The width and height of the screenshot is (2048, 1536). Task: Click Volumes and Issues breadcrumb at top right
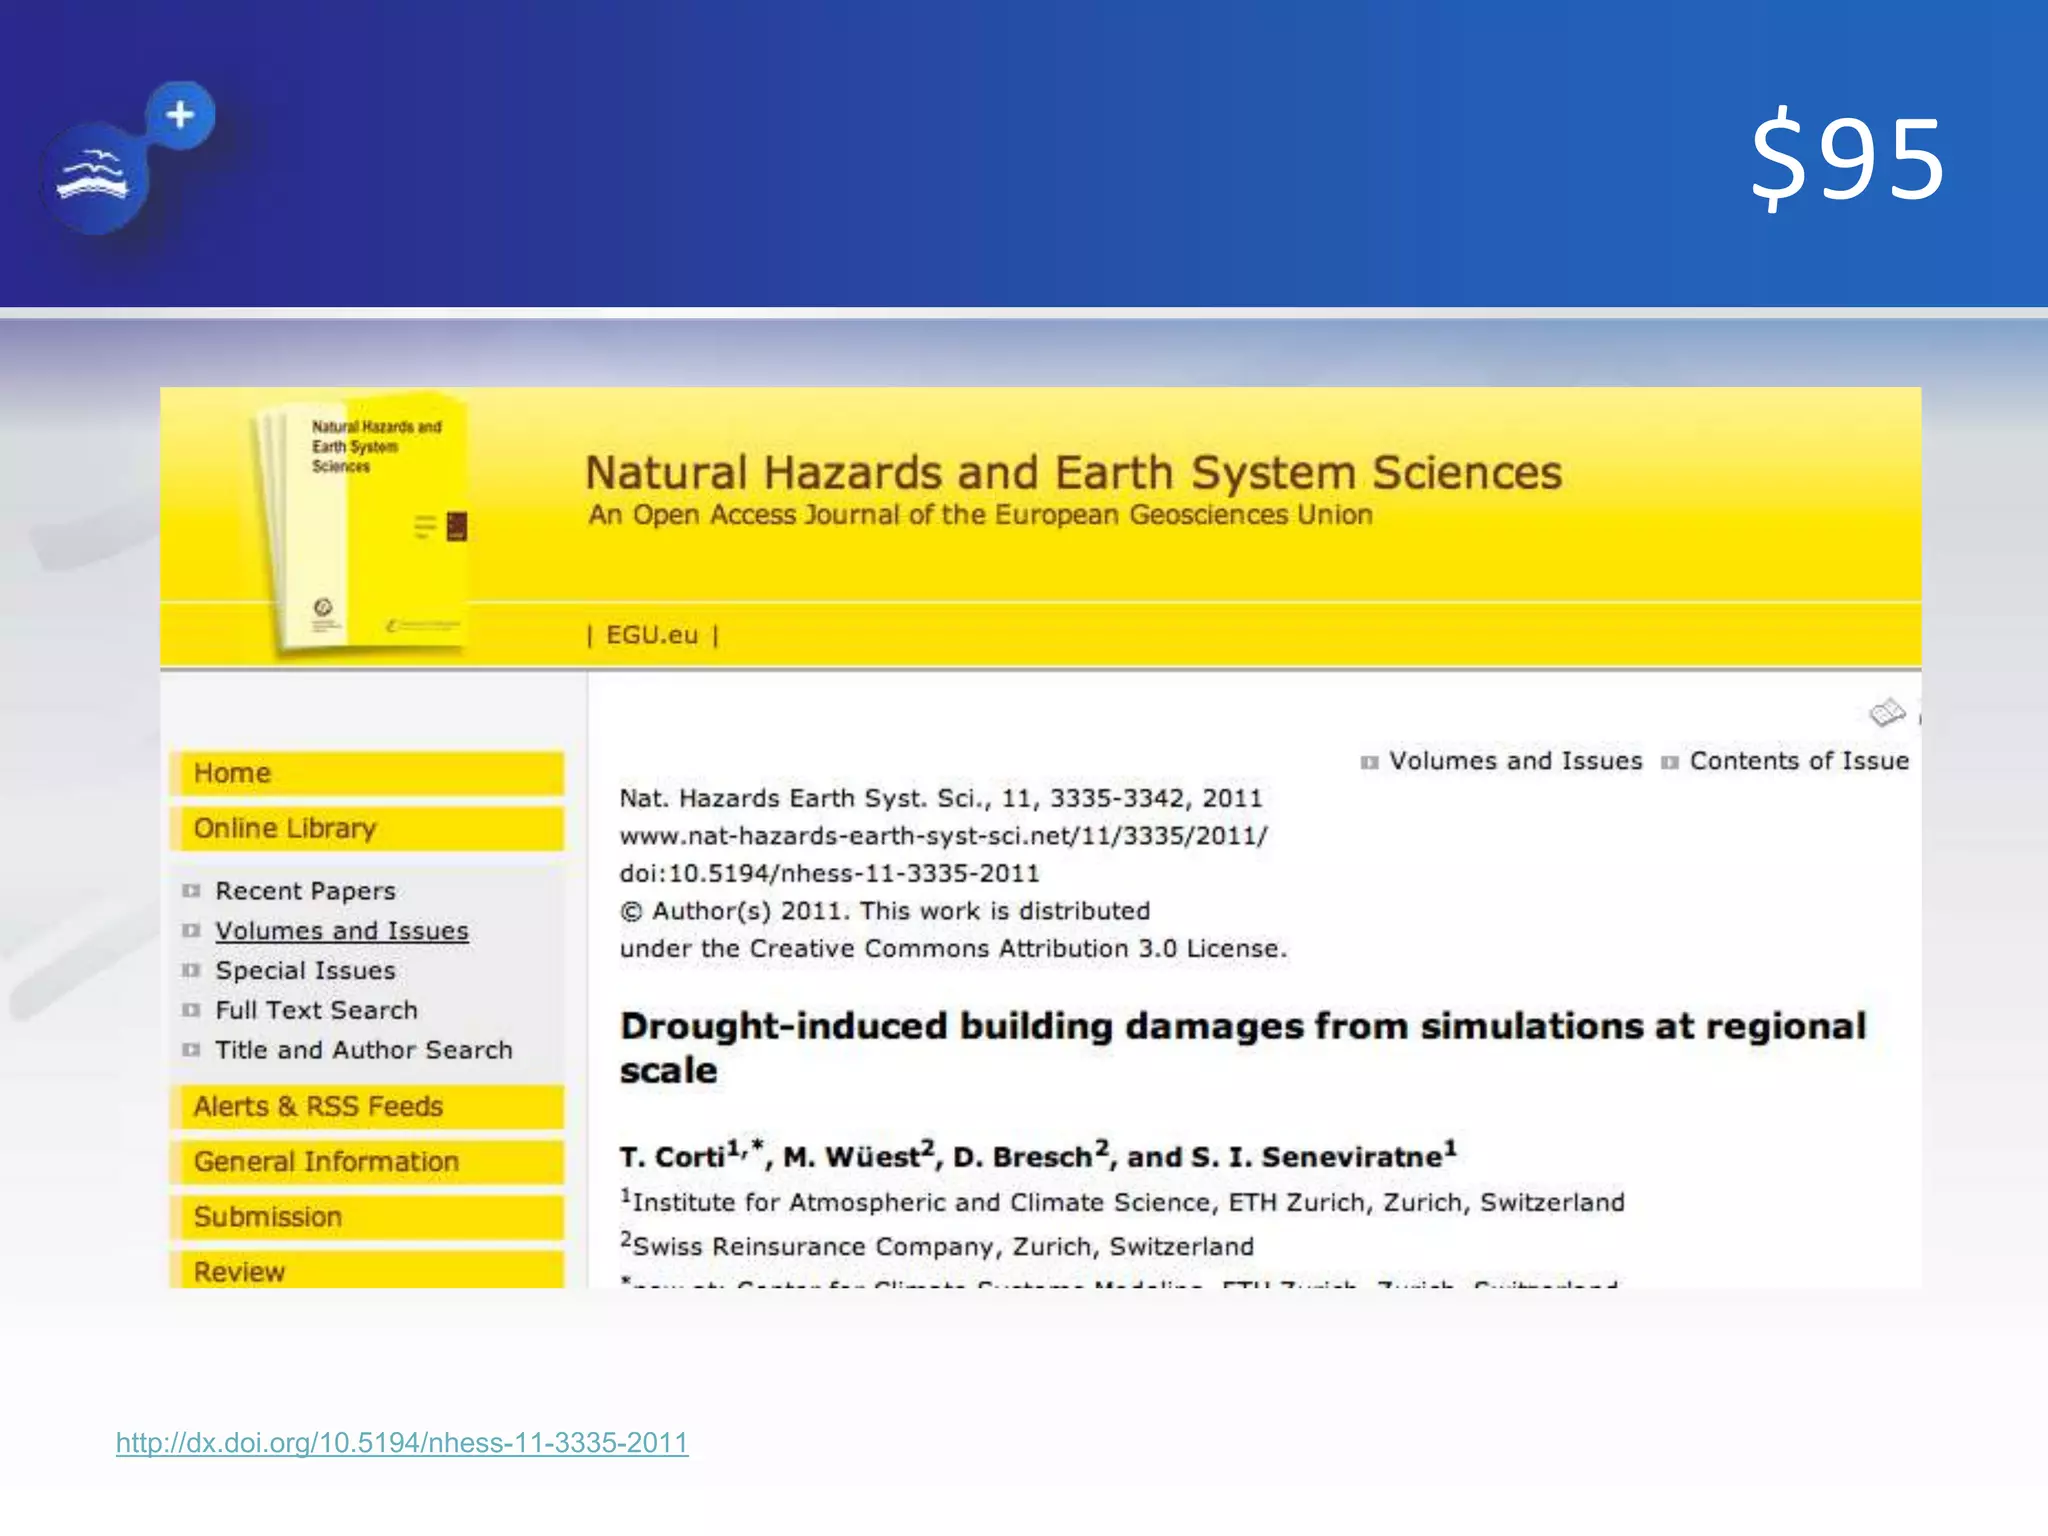pyautogui.click(x=1515, y=761)
